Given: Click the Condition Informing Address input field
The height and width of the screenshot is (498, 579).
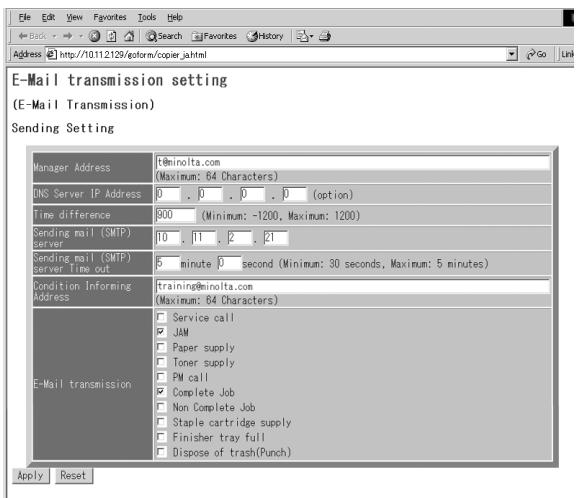Looking at the screenshot, I should pyautogui.click(x=353, y=286).
